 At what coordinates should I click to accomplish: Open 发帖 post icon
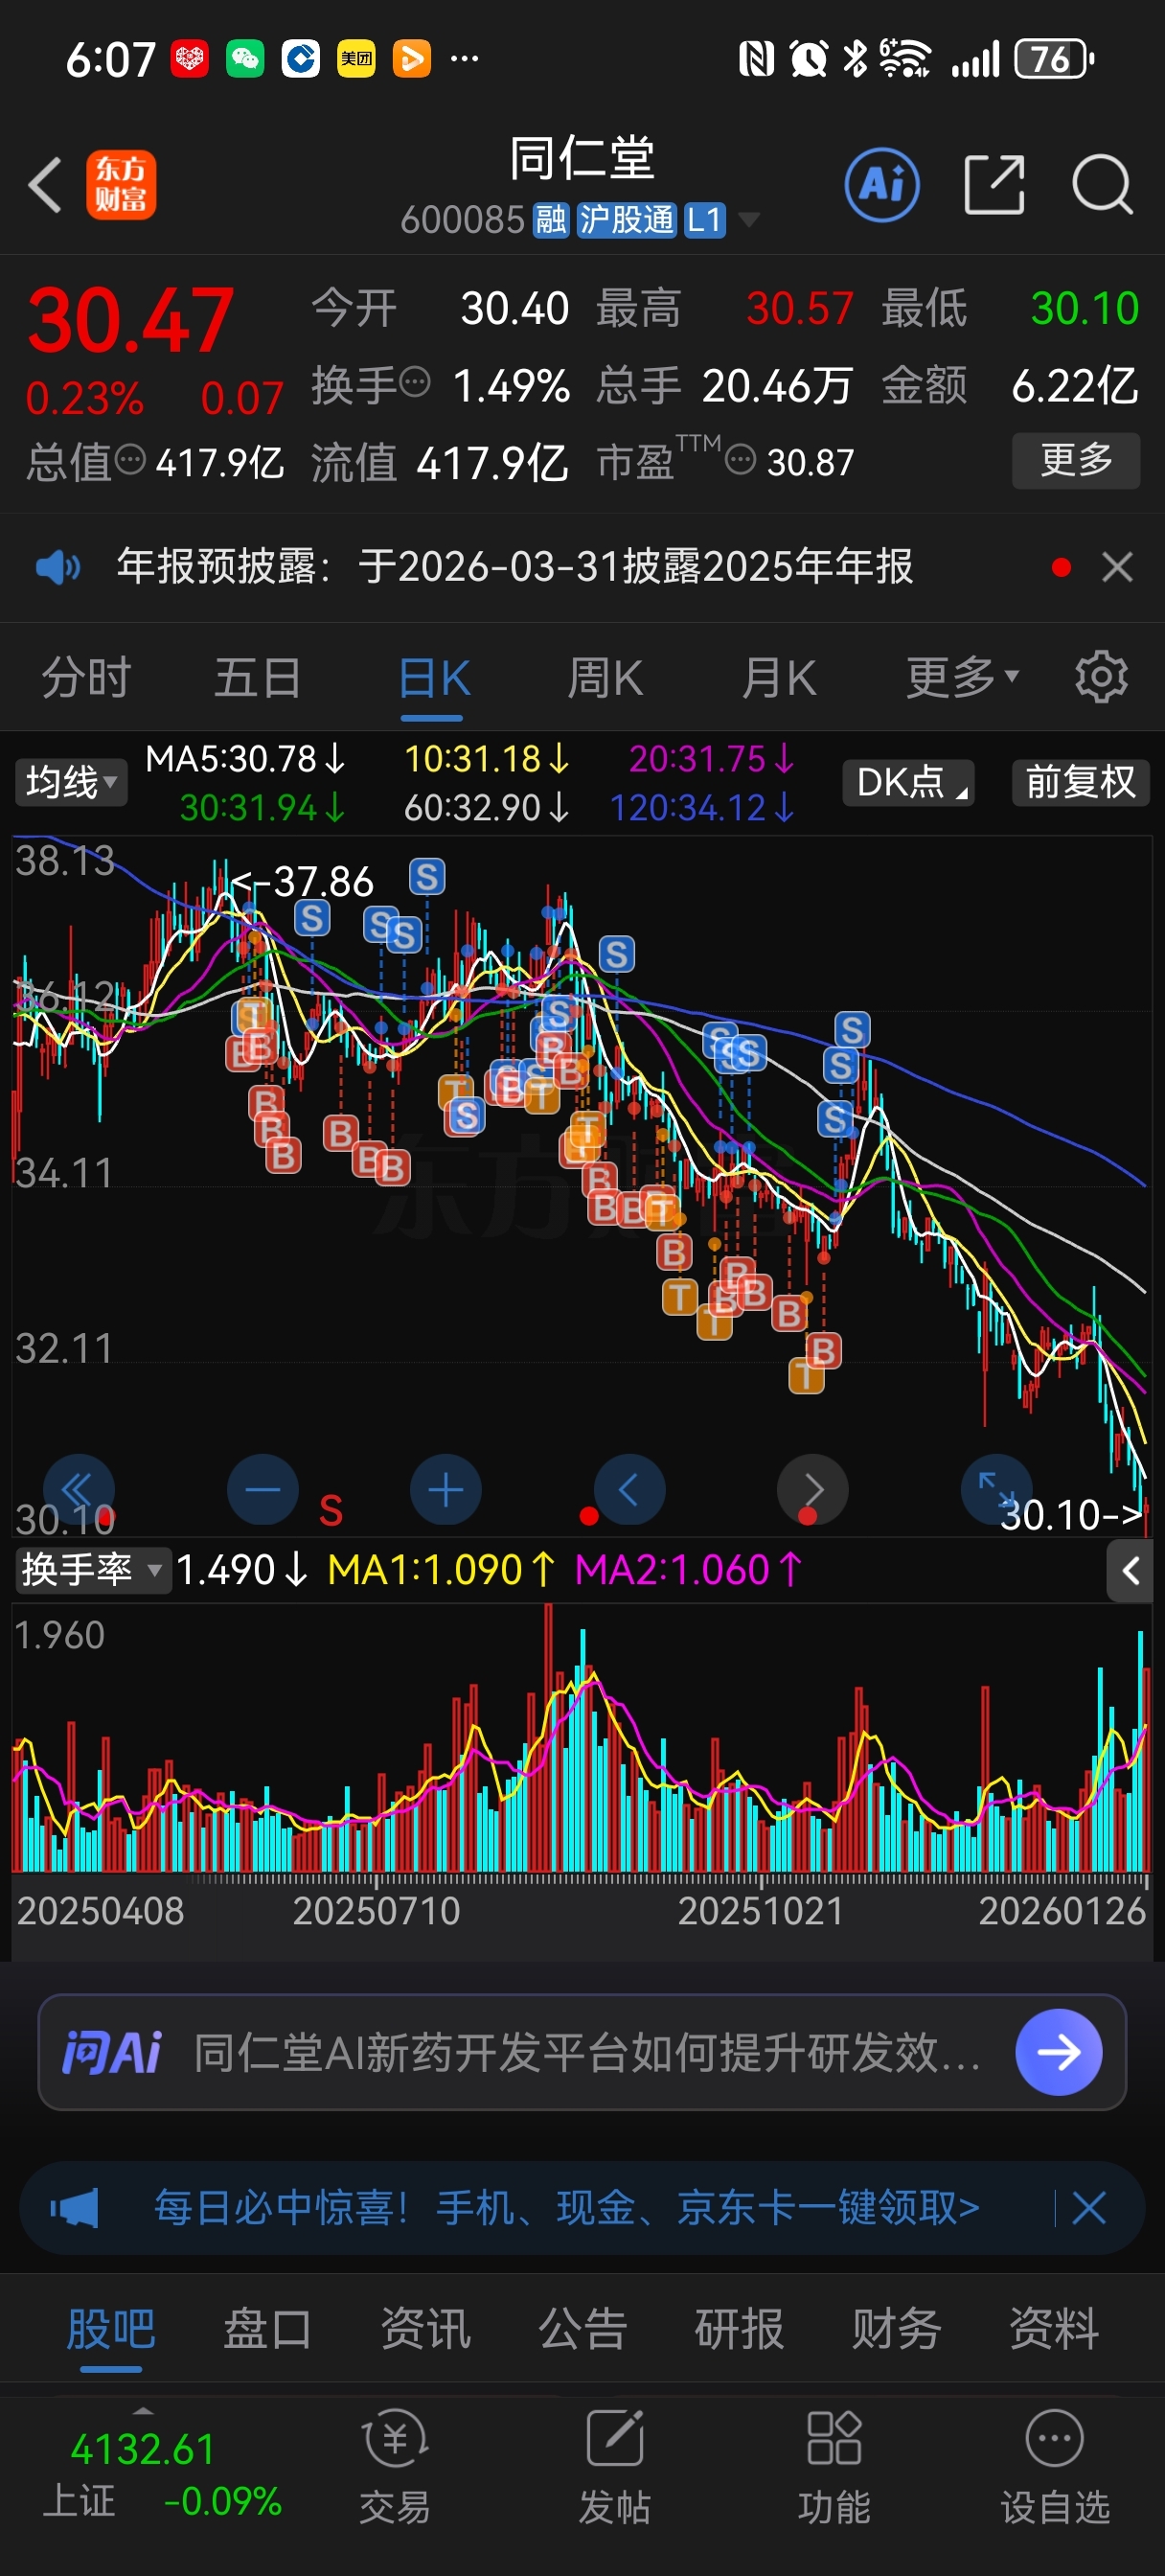[x=614, y=2467]
